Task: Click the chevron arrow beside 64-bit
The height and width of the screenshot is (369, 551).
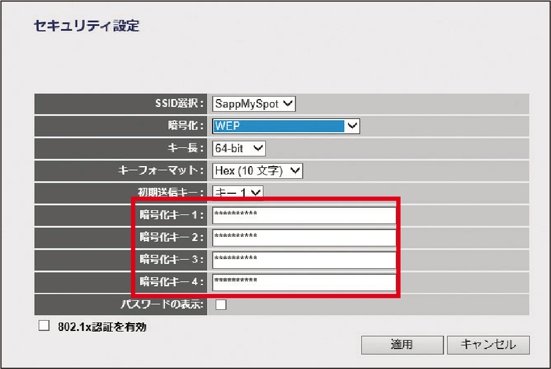Action: point(258,148)
